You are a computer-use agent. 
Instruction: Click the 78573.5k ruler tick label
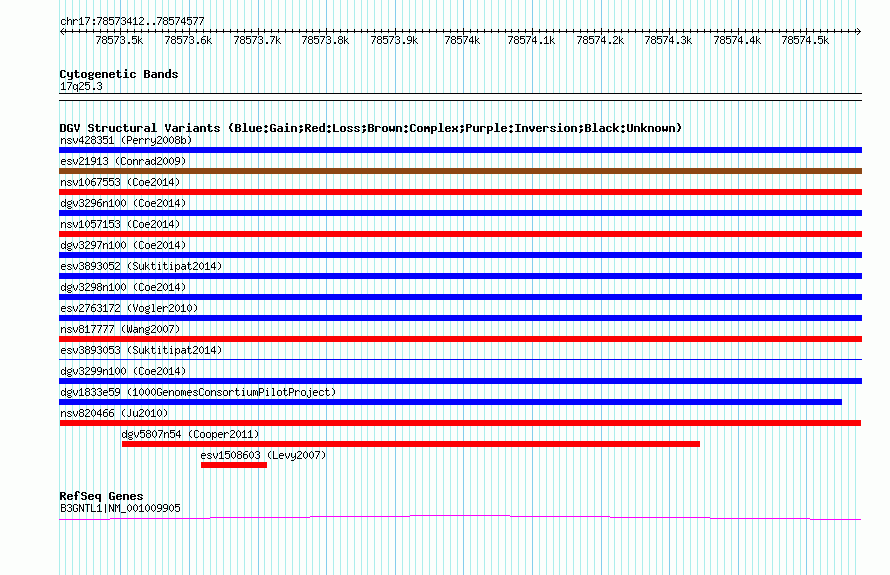(119, 40)
